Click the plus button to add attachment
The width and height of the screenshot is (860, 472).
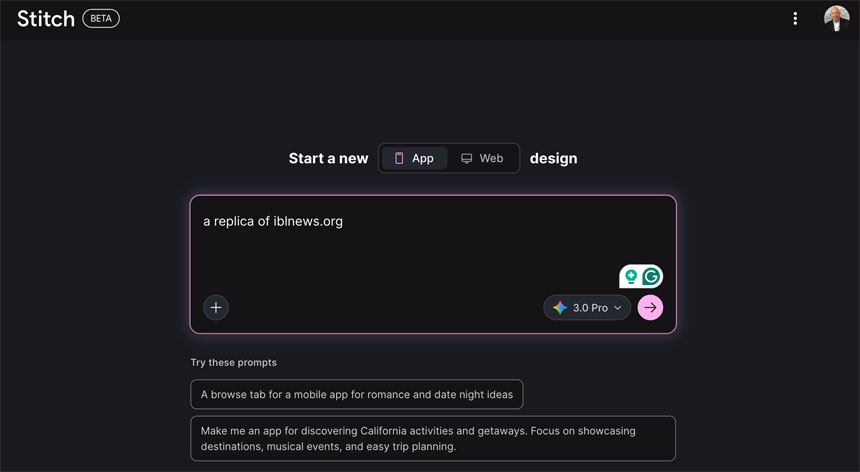[216, 308]
